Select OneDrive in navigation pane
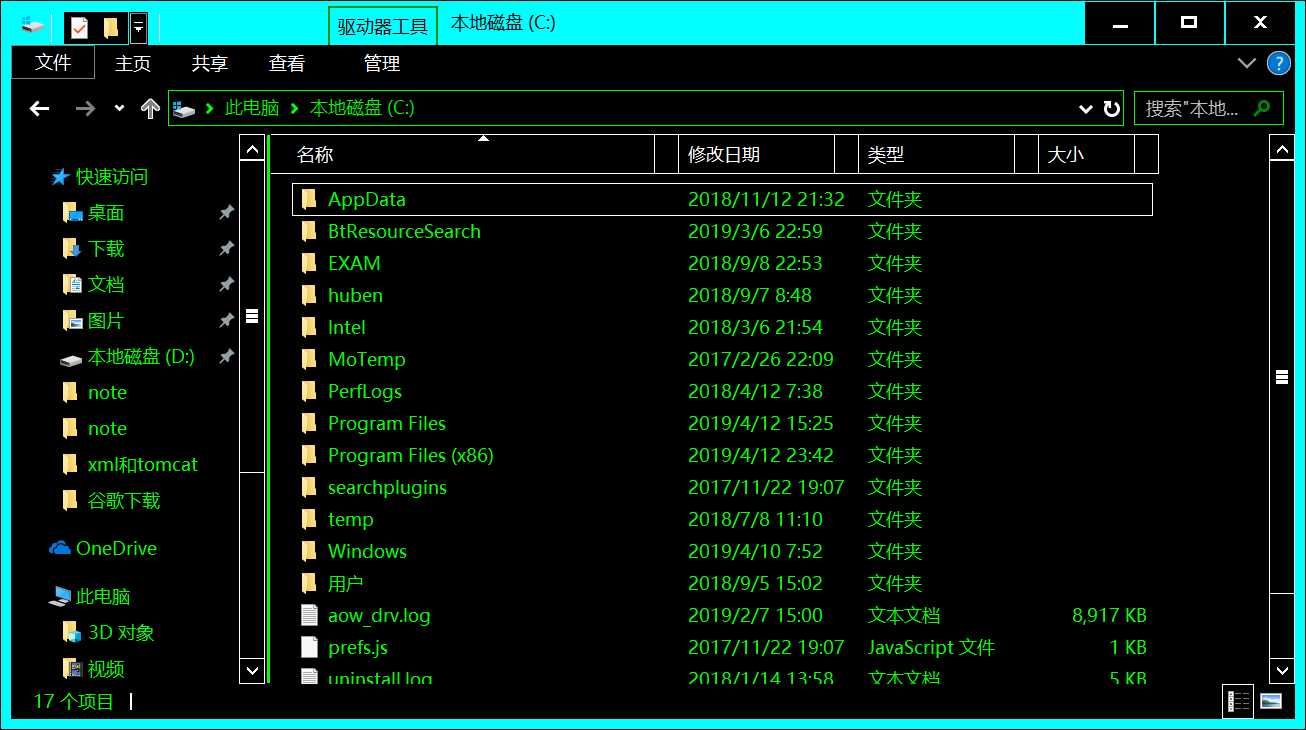This screenshot has width=1306, height=730. tap(103, 549)
